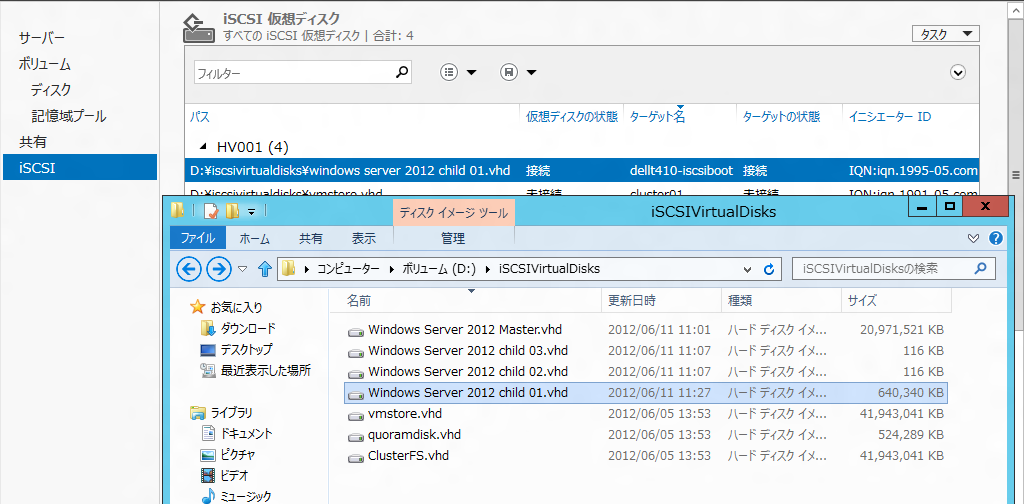Click ボリューム (D:) in the address path
Screen dimensions: 1024x504
tap(440, 268)
